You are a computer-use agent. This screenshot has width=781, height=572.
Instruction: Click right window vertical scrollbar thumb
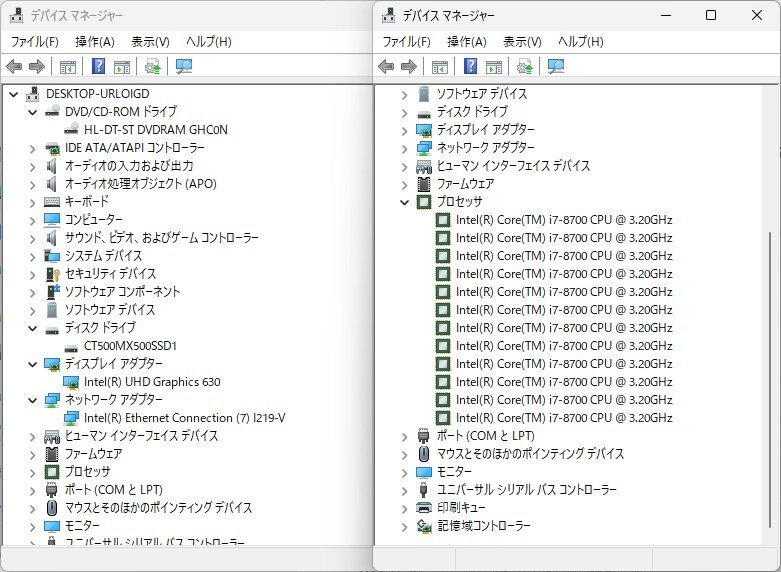[770, 380]
